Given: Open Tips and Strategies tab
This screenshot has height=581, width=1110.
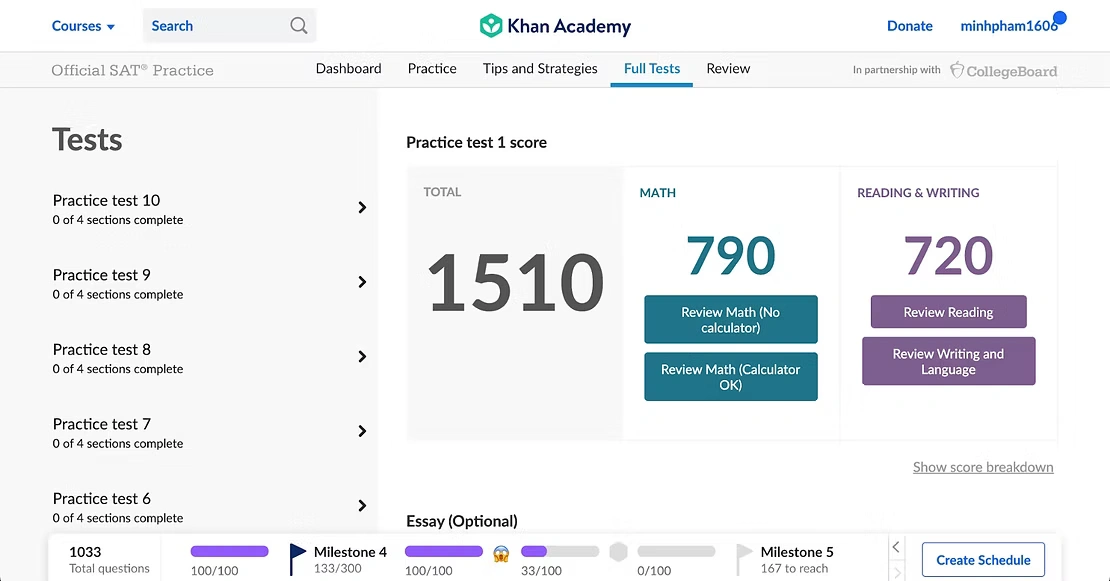Looking at the screenshot, I should [x=540, y=69].
